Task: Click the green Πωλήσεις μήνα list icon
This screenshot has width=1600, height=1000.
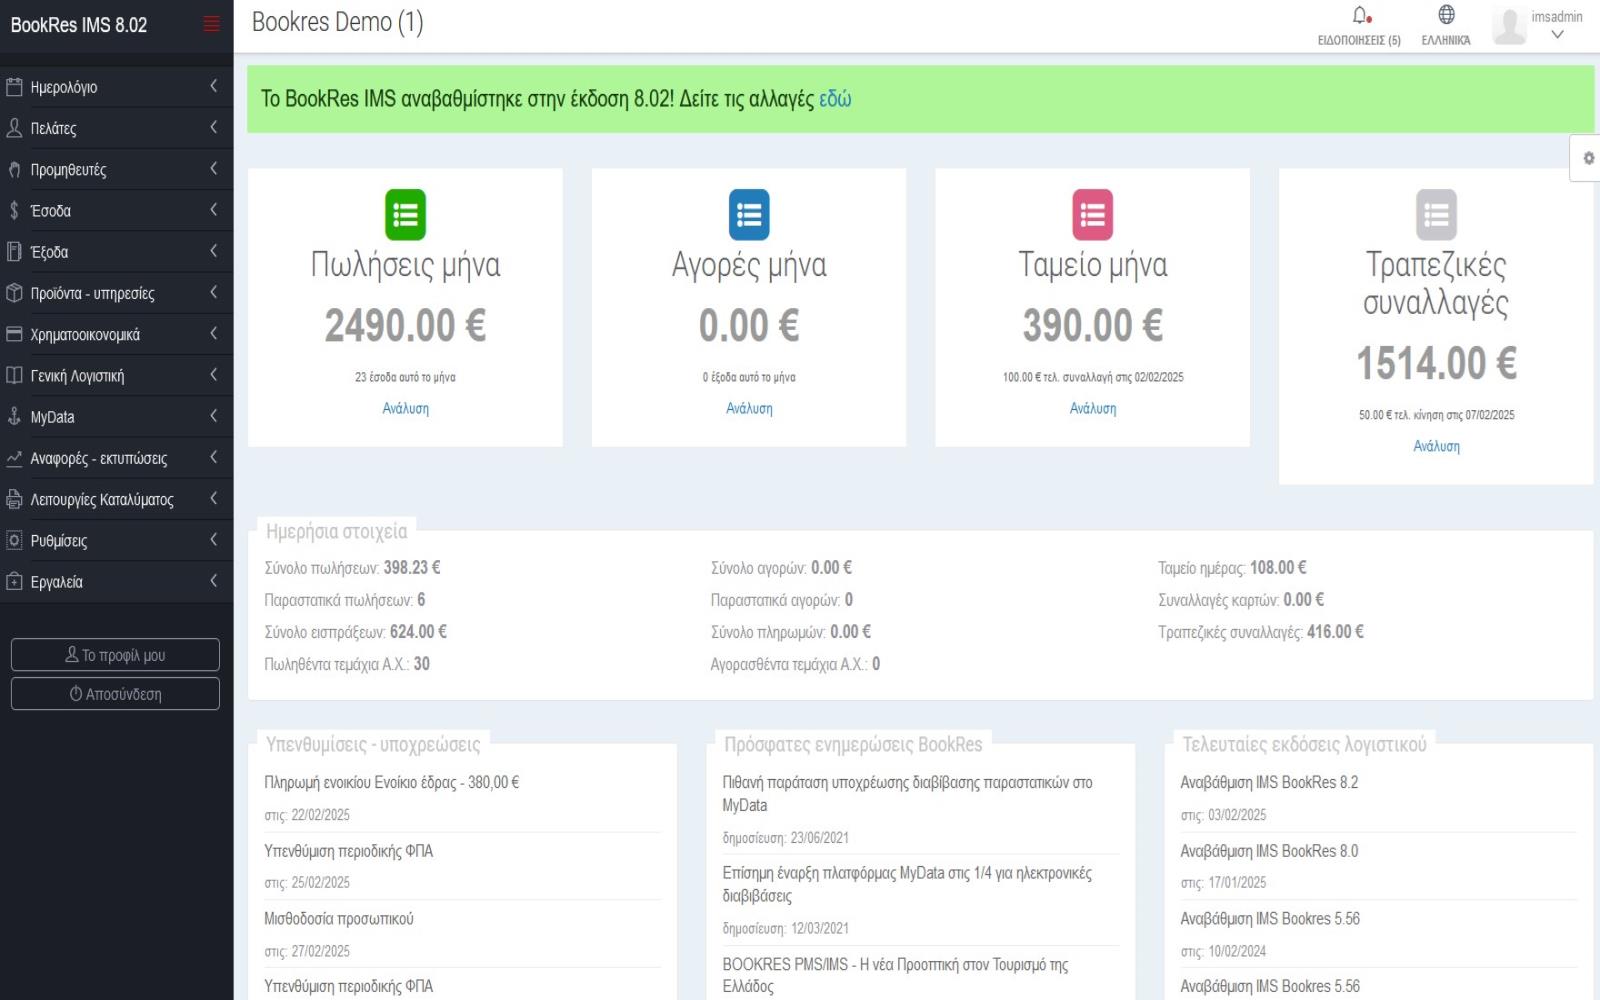Action: pyautogui.click(x=405, y=215)
